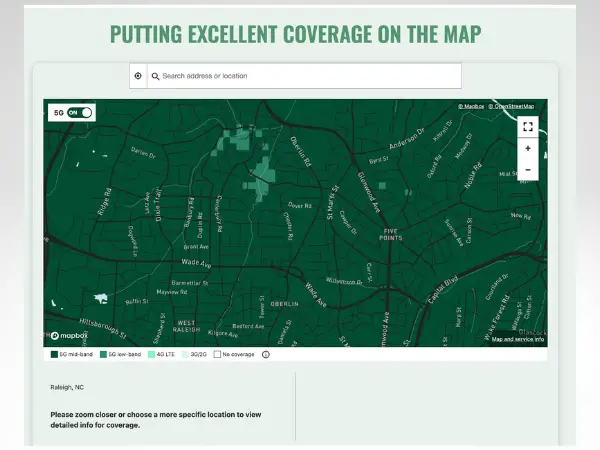Turn off the 5G toggle switch
This screenshot has width=600, height=450.
coord(80,113)
